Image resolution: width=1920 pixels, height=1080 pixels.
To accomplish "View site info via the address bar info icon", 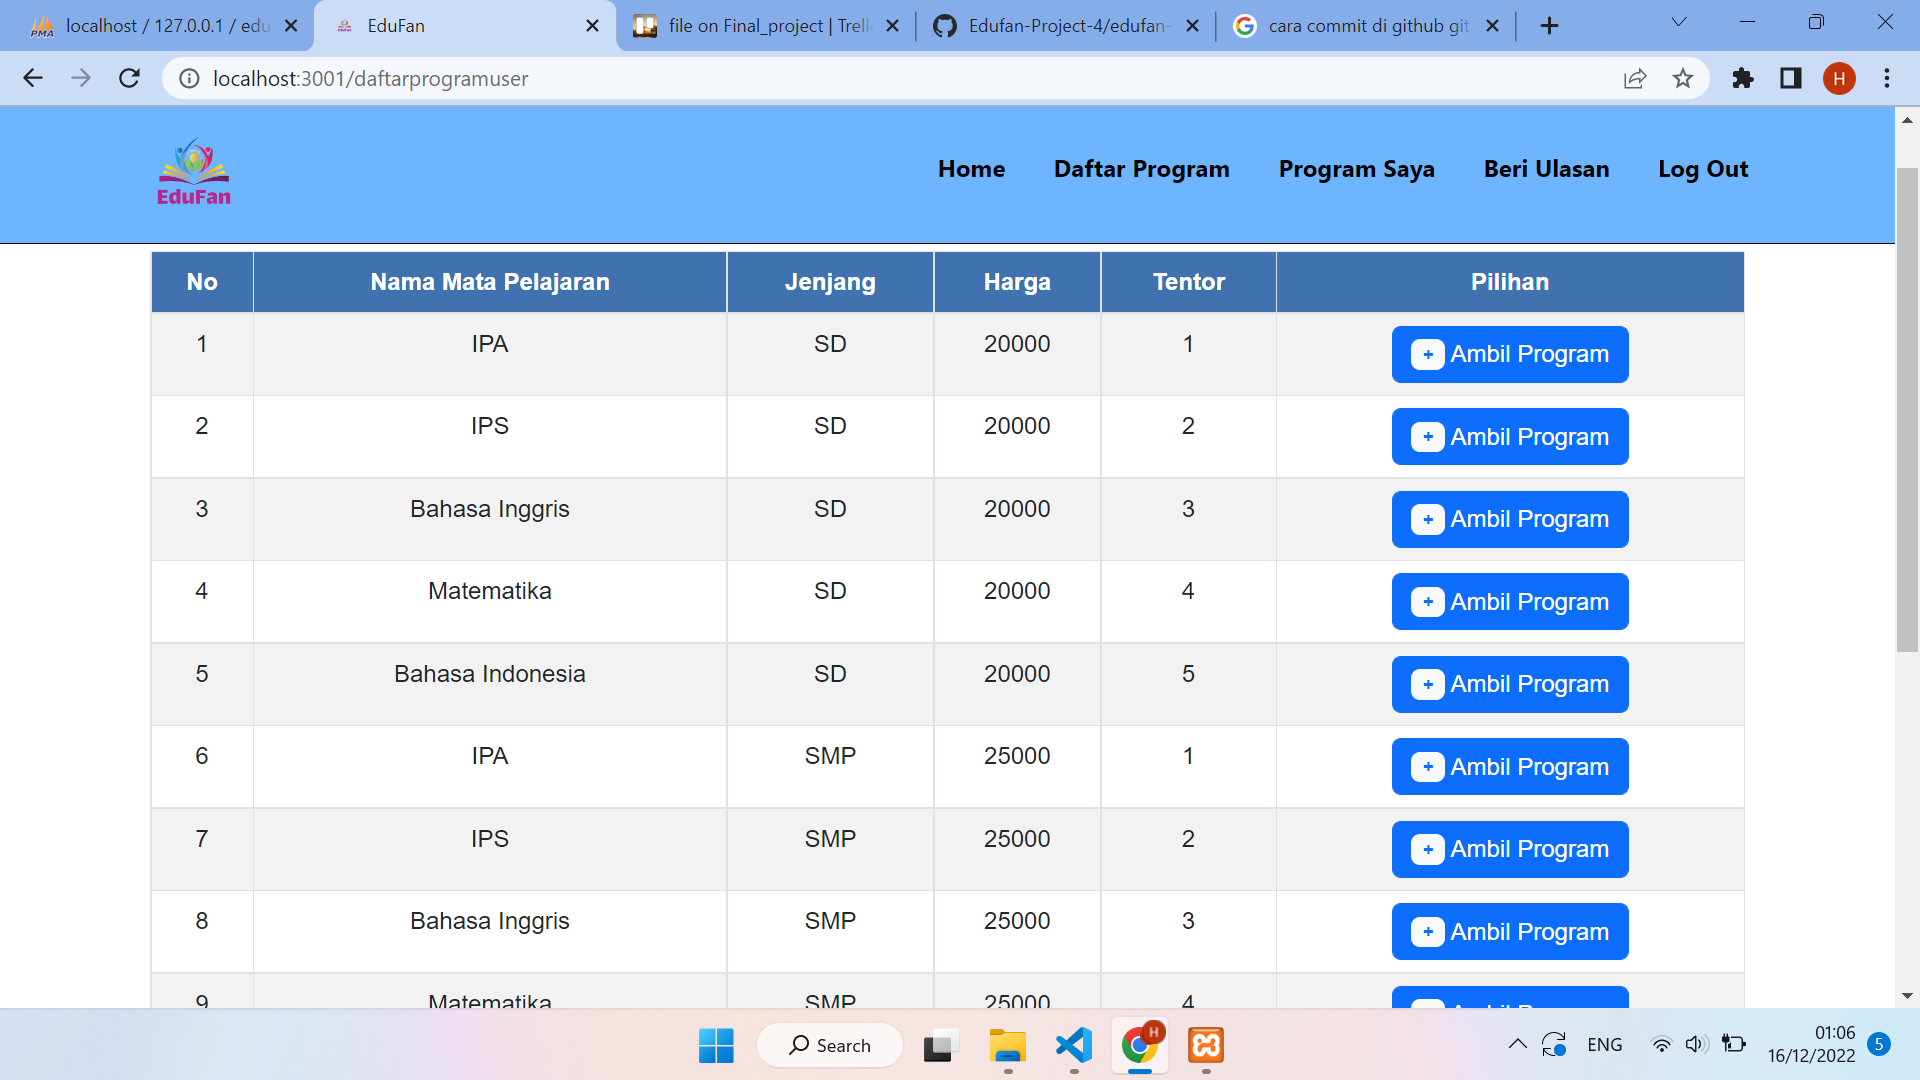I will tap(189, 78).
